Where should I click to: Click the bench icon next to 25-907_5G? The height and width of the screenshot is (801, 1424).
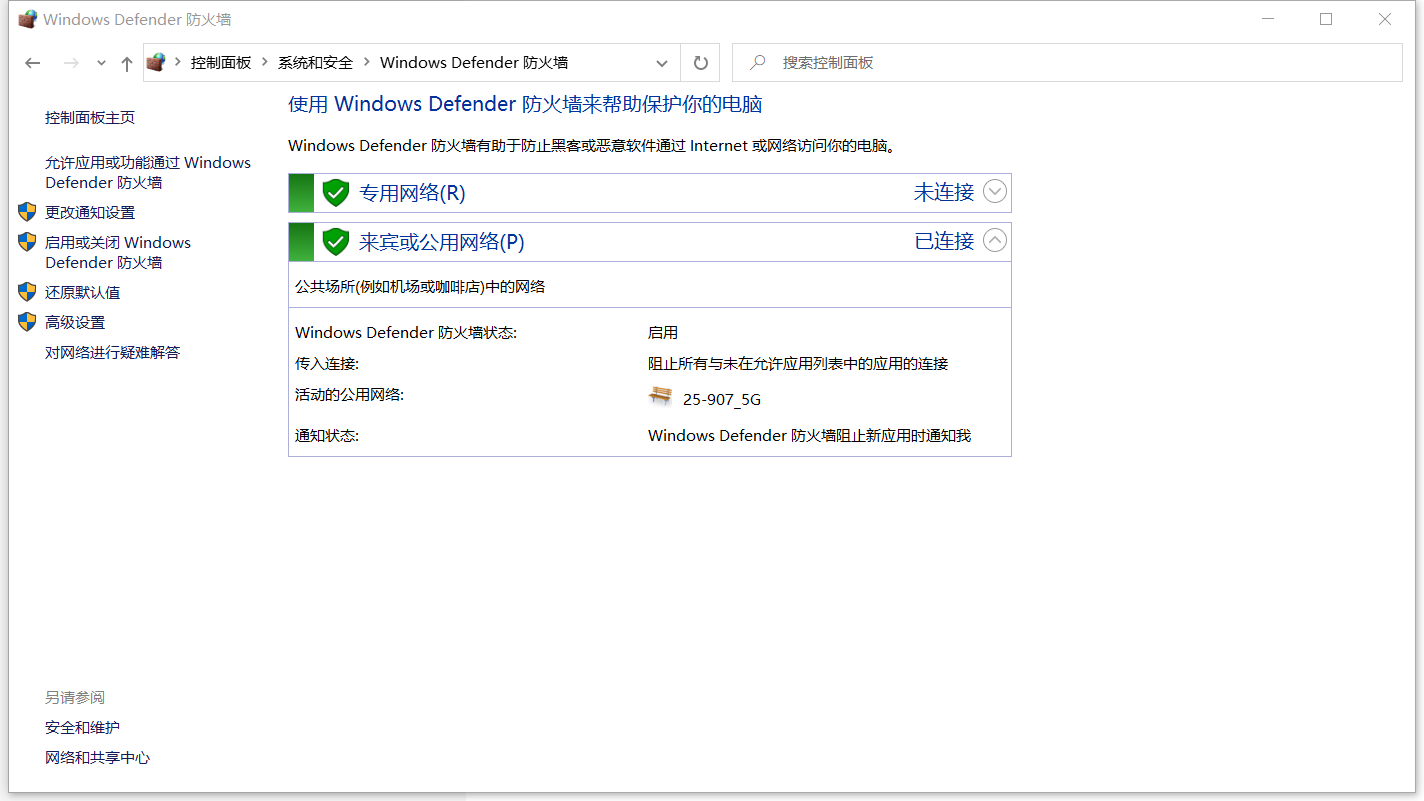(660, 397)
